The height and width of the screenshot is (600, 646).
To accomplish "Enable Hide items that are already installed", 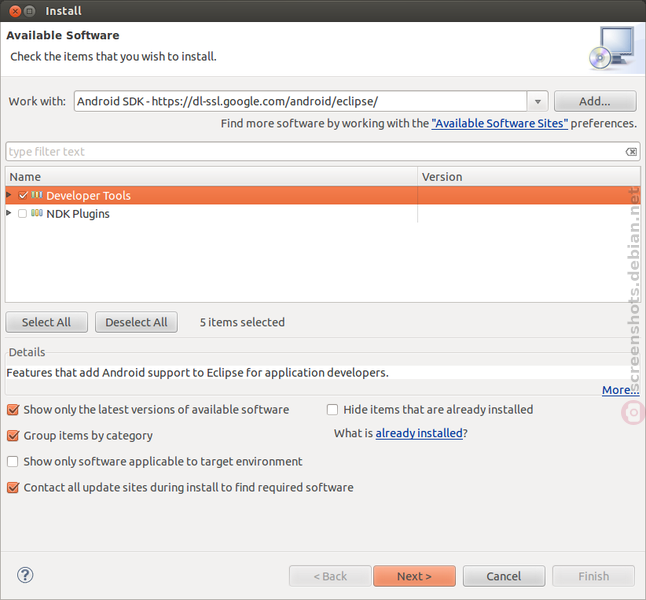I will [x=332, y=410].
